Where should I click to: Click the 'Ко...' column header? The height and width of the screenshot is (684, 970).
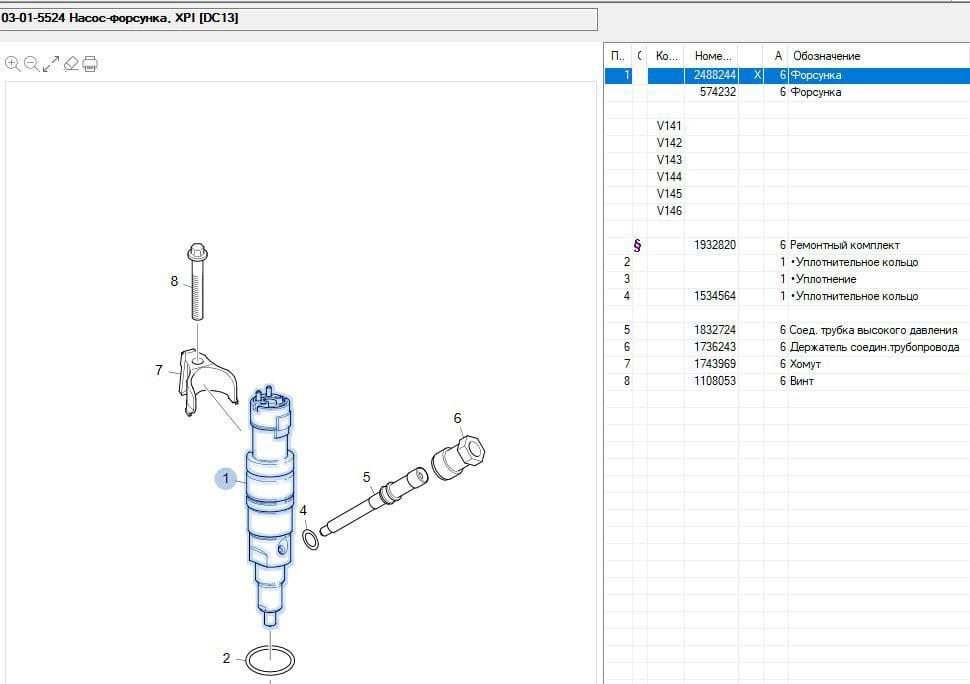667,56
